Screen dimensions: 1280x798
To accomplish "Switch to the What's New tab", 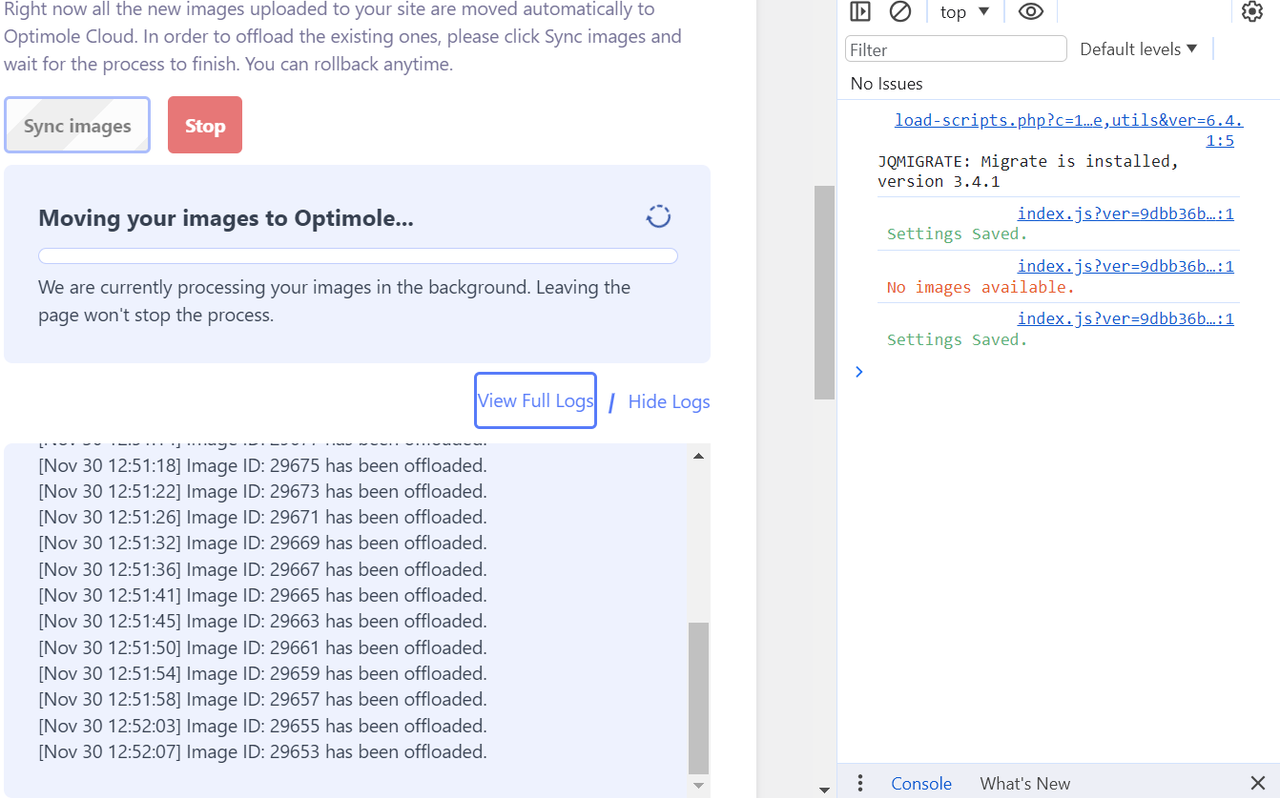I will point(1025,783).
